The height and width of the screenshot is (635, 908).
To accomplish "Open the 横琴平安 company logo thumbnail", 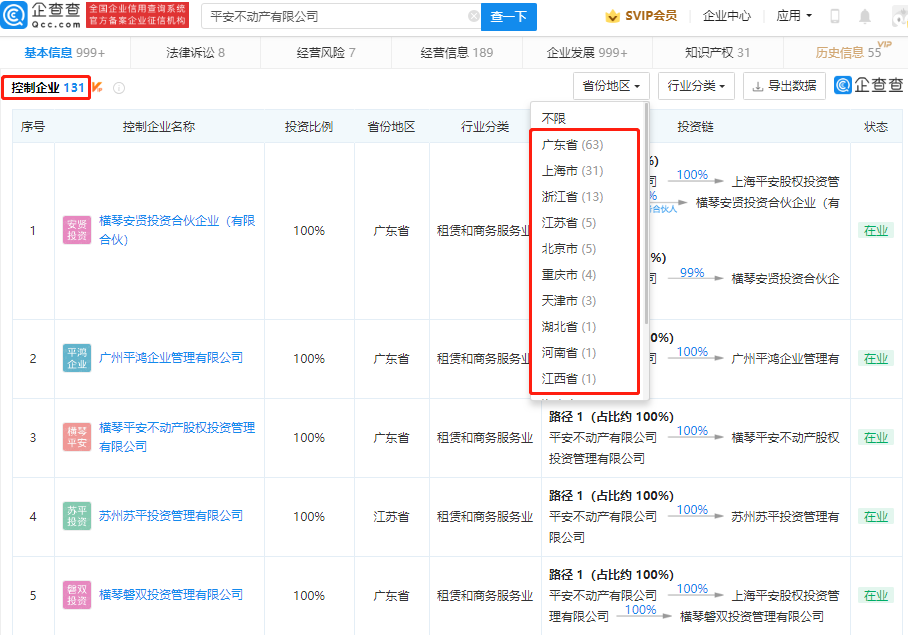I will [77, 437].
